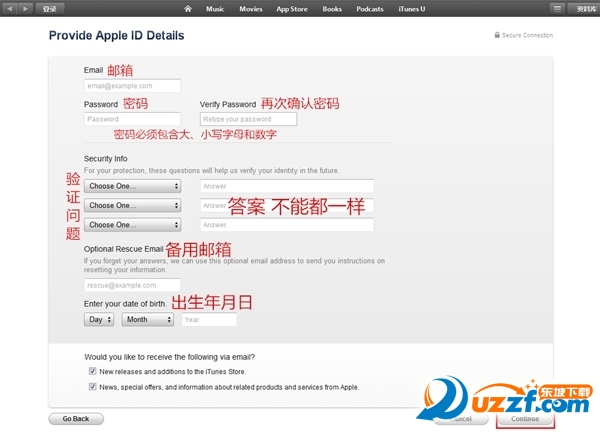Uncheck New releases and additions checkbox
Viewport: 600px width, 437px height.
point(93,371)
